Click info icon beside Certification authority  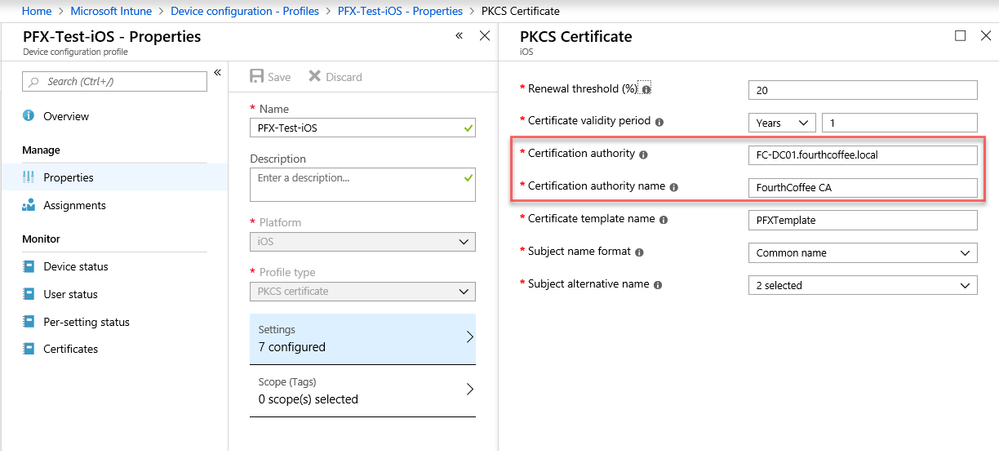(x=643, y=155)
